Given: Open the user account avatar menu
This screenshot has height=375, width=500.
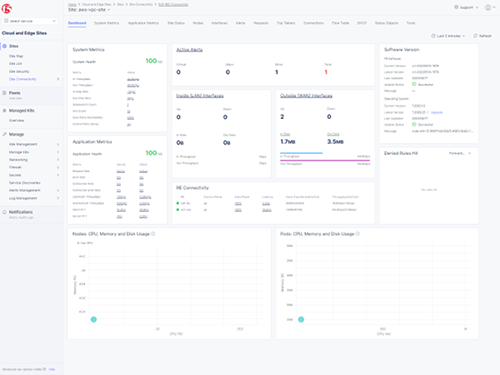Looking at the screenshot, I should (x=488, y=7).
